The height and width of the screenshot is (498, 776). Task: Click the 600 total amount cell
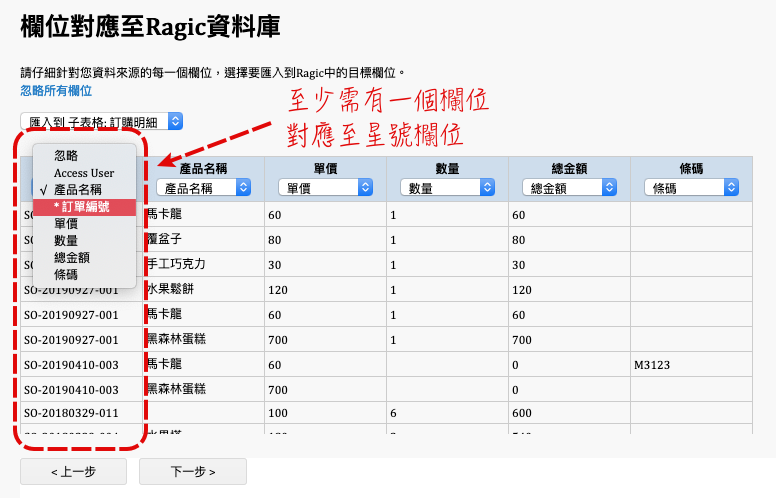pos(569,413)
